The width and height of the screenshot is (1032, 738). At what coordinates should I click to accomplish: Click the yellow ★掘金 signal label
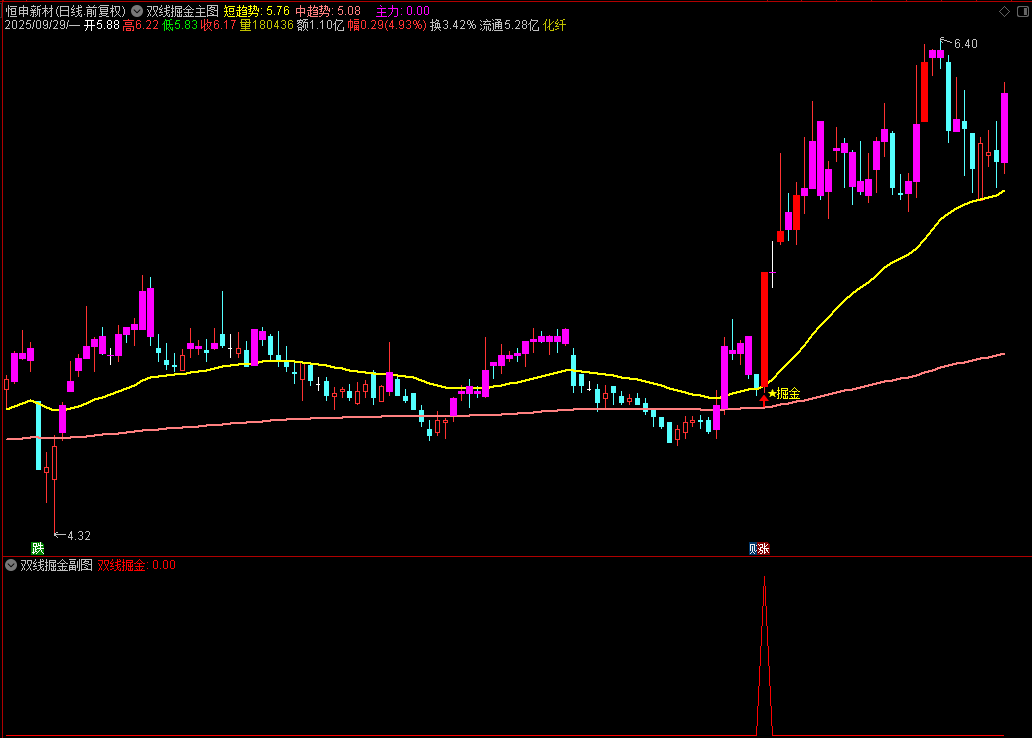(x=784, y=393)
